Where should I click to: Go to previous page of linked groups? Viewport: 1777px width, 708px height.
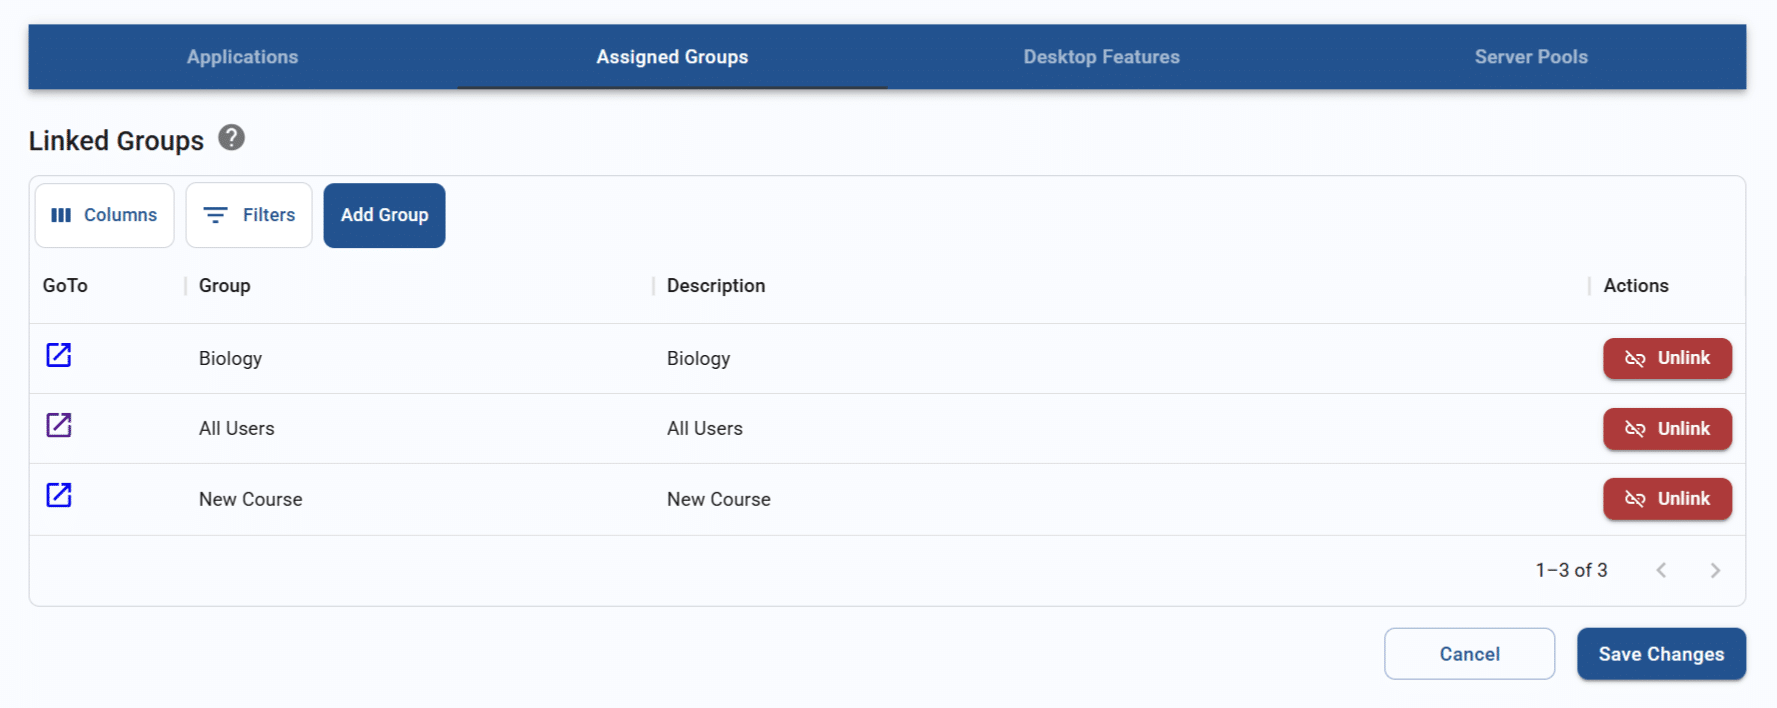click(x=1661, y=570)
